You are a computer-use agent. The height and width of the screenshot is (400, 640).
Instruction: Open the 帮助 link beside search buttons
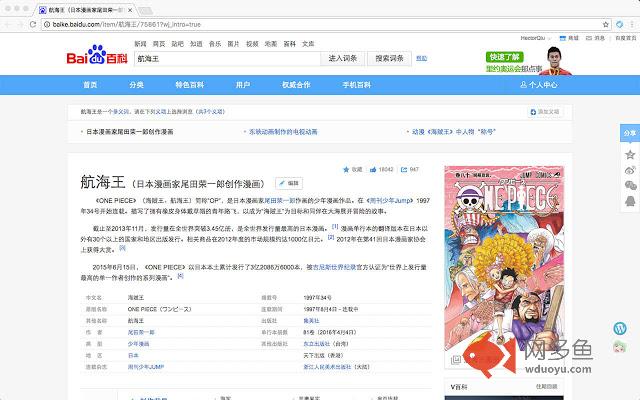[x=422, y=58]
